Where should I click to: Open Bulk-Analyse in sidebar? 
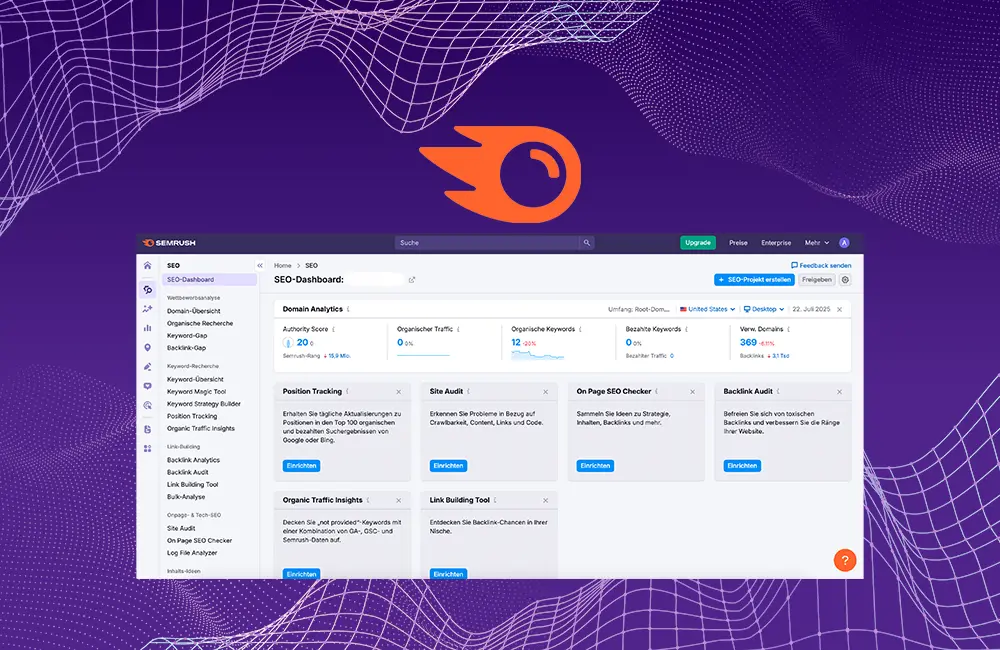(186, 497)
